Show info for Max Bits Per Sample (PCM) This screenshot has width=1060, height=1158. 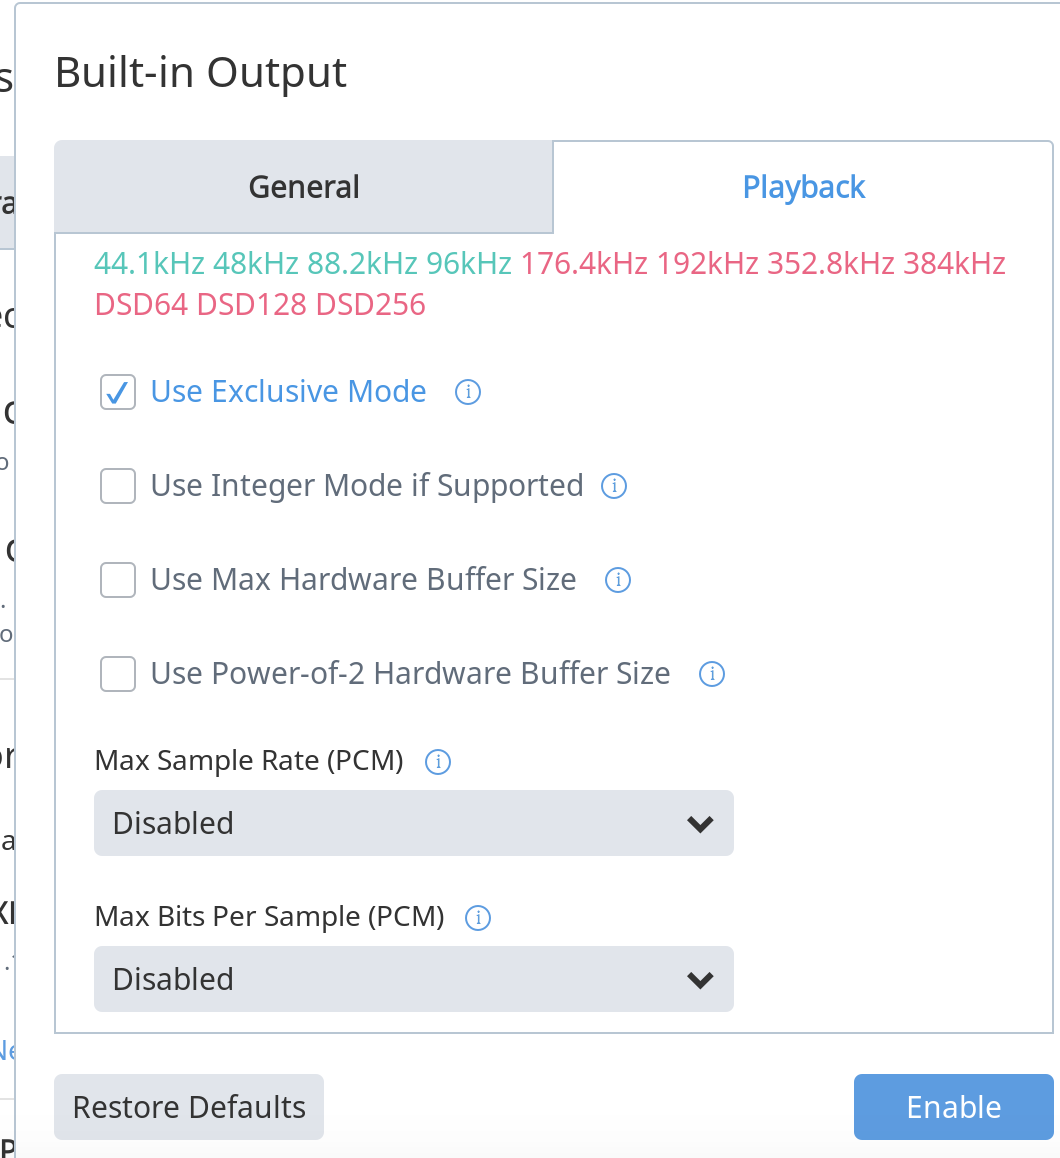pos(478,917)
